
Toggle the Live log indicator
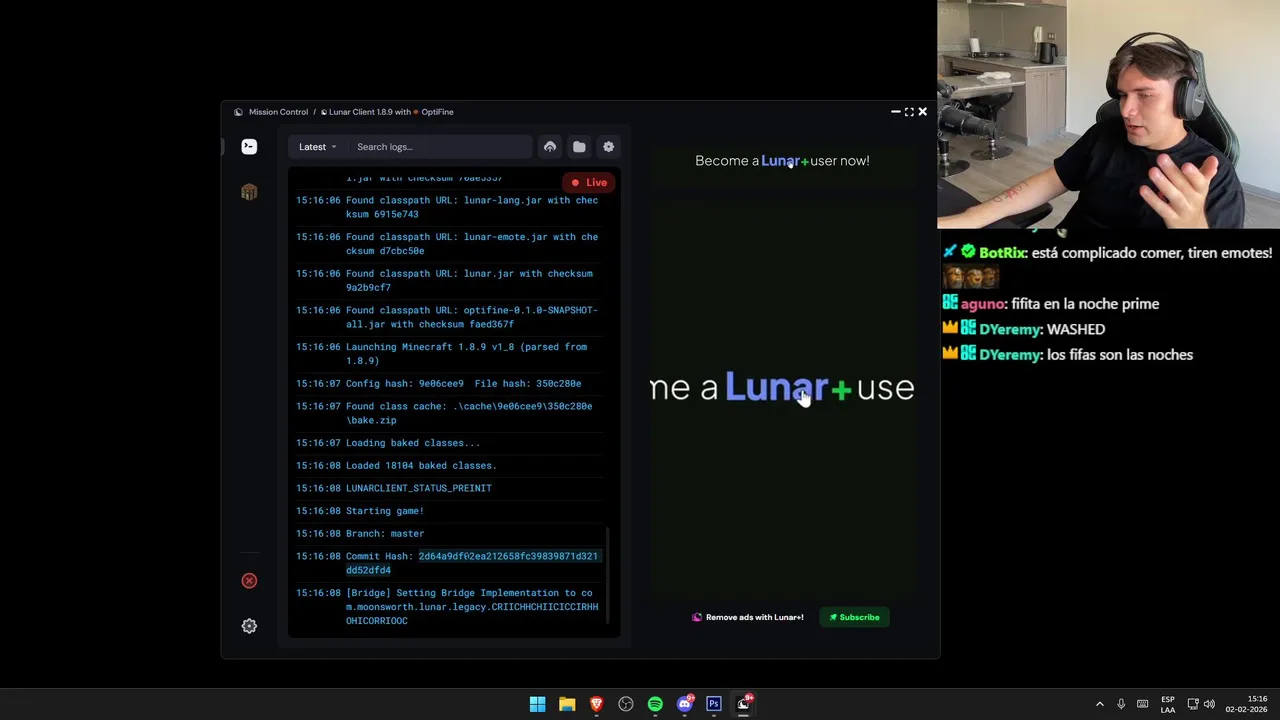(589, 182)
